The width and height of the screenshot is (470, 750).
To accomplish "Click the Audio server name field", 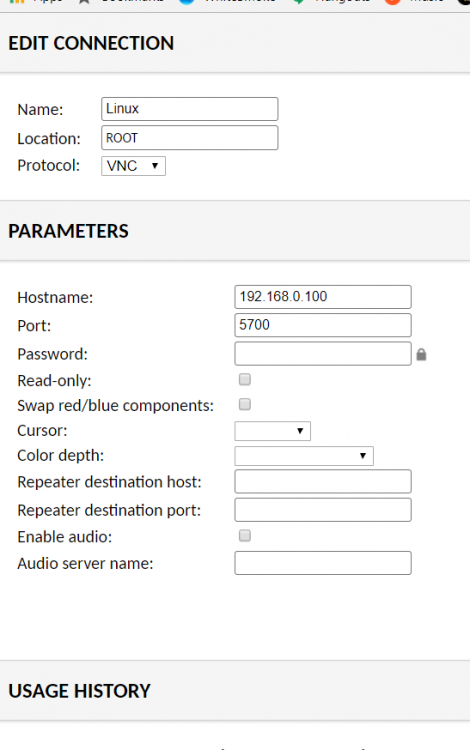I will pyautogui.click(x=323, y=563).
